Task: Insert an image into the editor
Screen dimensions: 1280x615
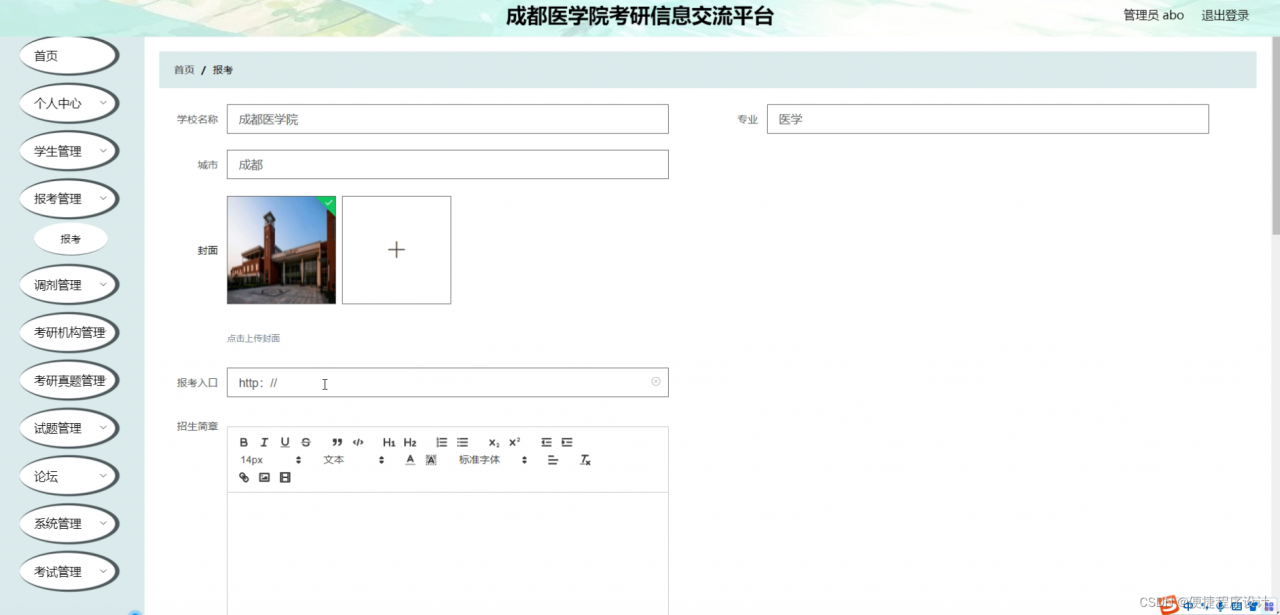Action: pyautogui.click(x=264, y=477)
